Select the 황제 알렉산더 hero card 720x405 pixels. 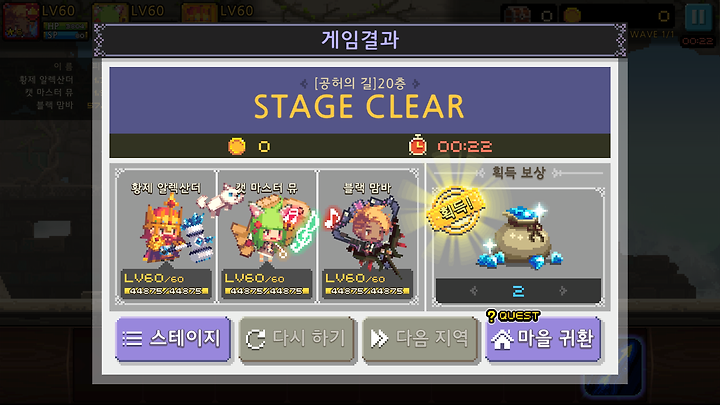[166, 236]
